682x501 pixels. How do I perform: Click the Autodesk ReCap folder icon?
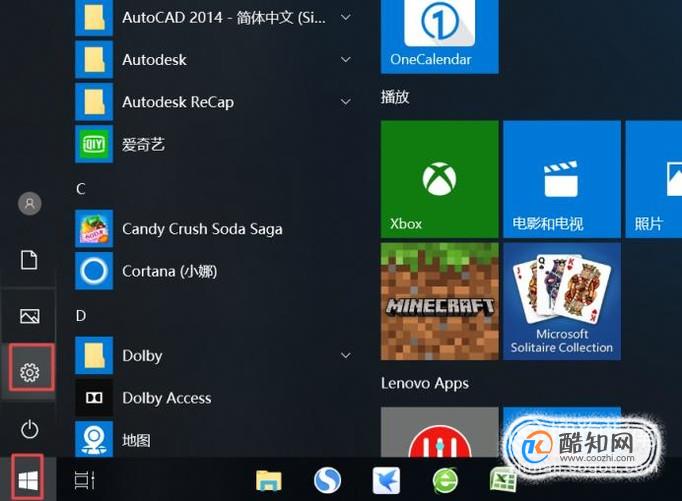tap(94, 102)
